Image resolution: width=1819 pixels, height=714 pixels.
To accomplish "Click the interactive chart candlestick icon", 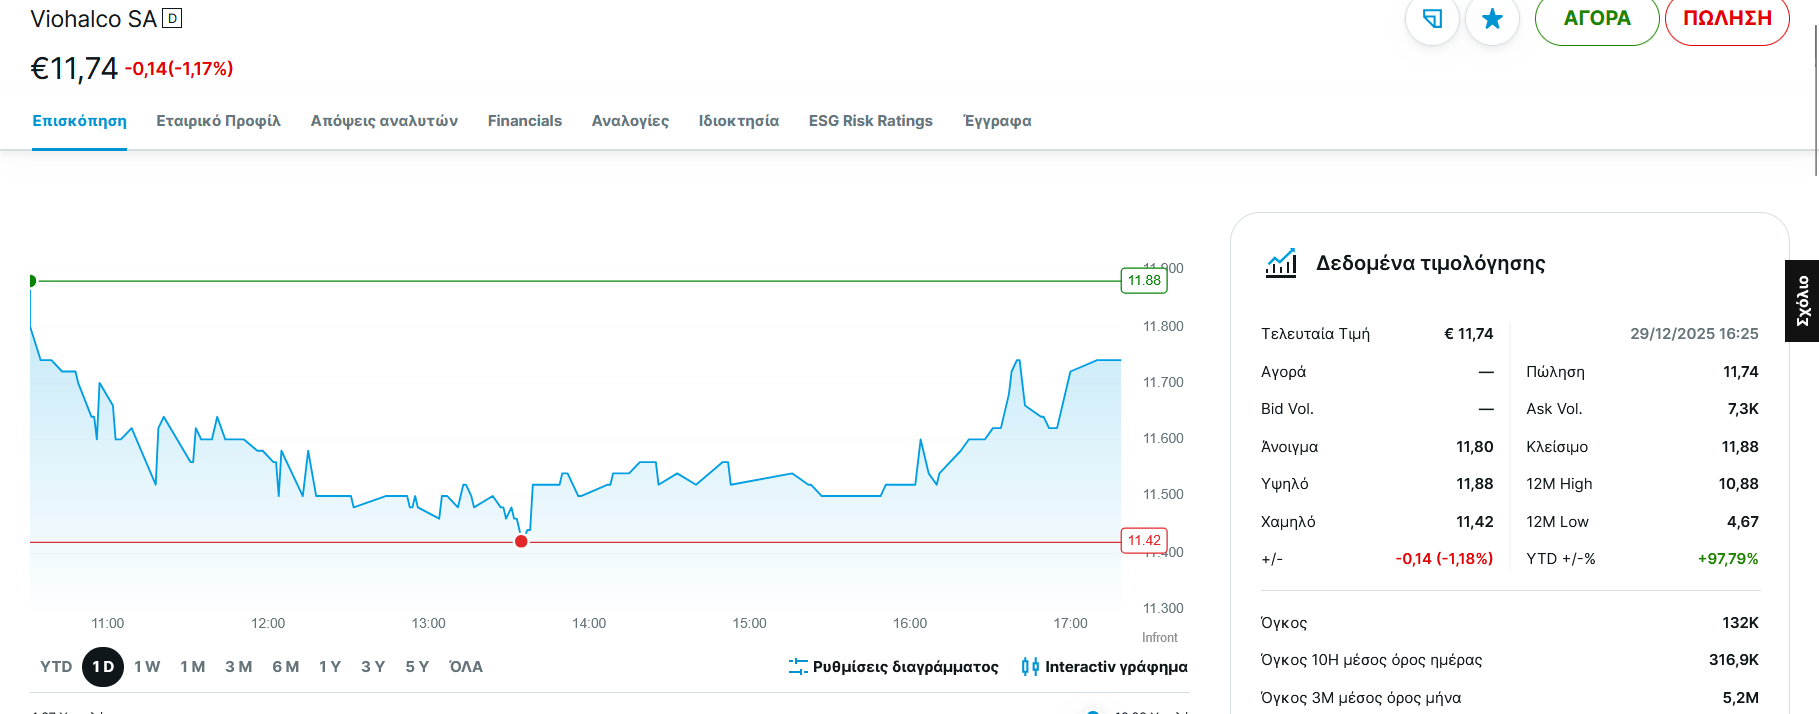I will coord(1030,667).
